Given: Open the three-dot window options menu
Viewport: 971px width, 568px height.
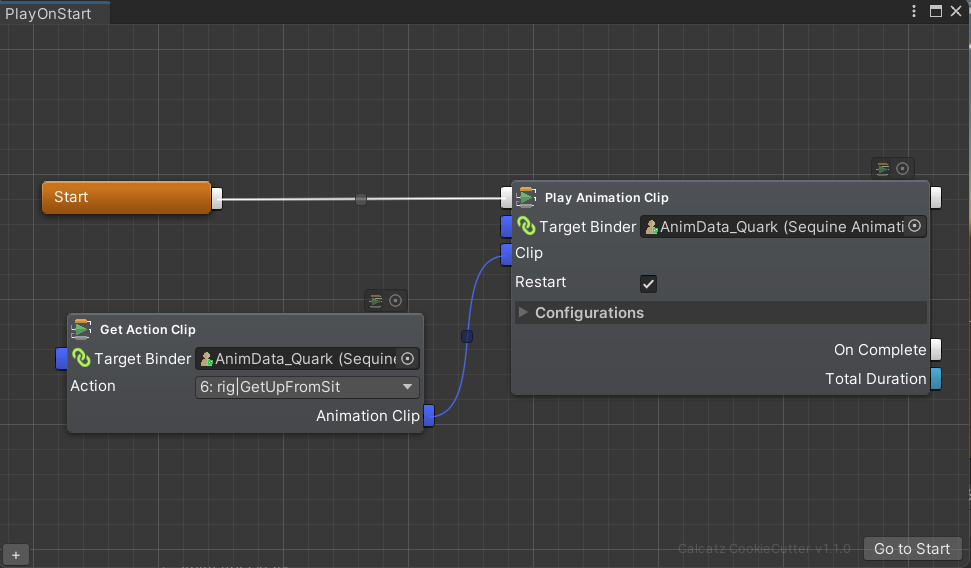Looking at the screenshot, I should point(914,11).
